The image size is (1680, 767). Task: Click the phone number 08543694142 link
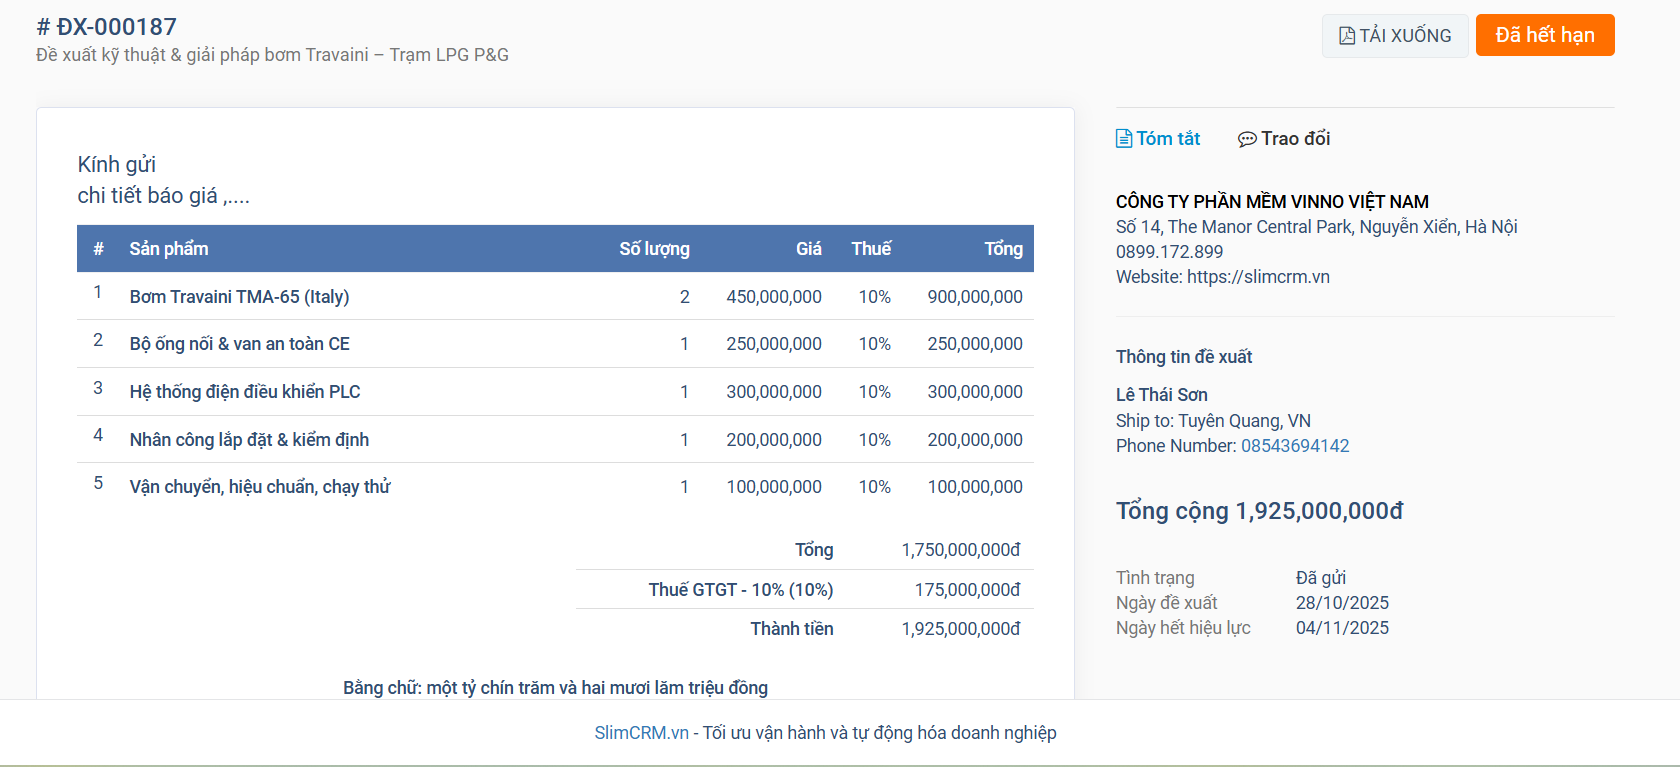(x=1295, y=446)
